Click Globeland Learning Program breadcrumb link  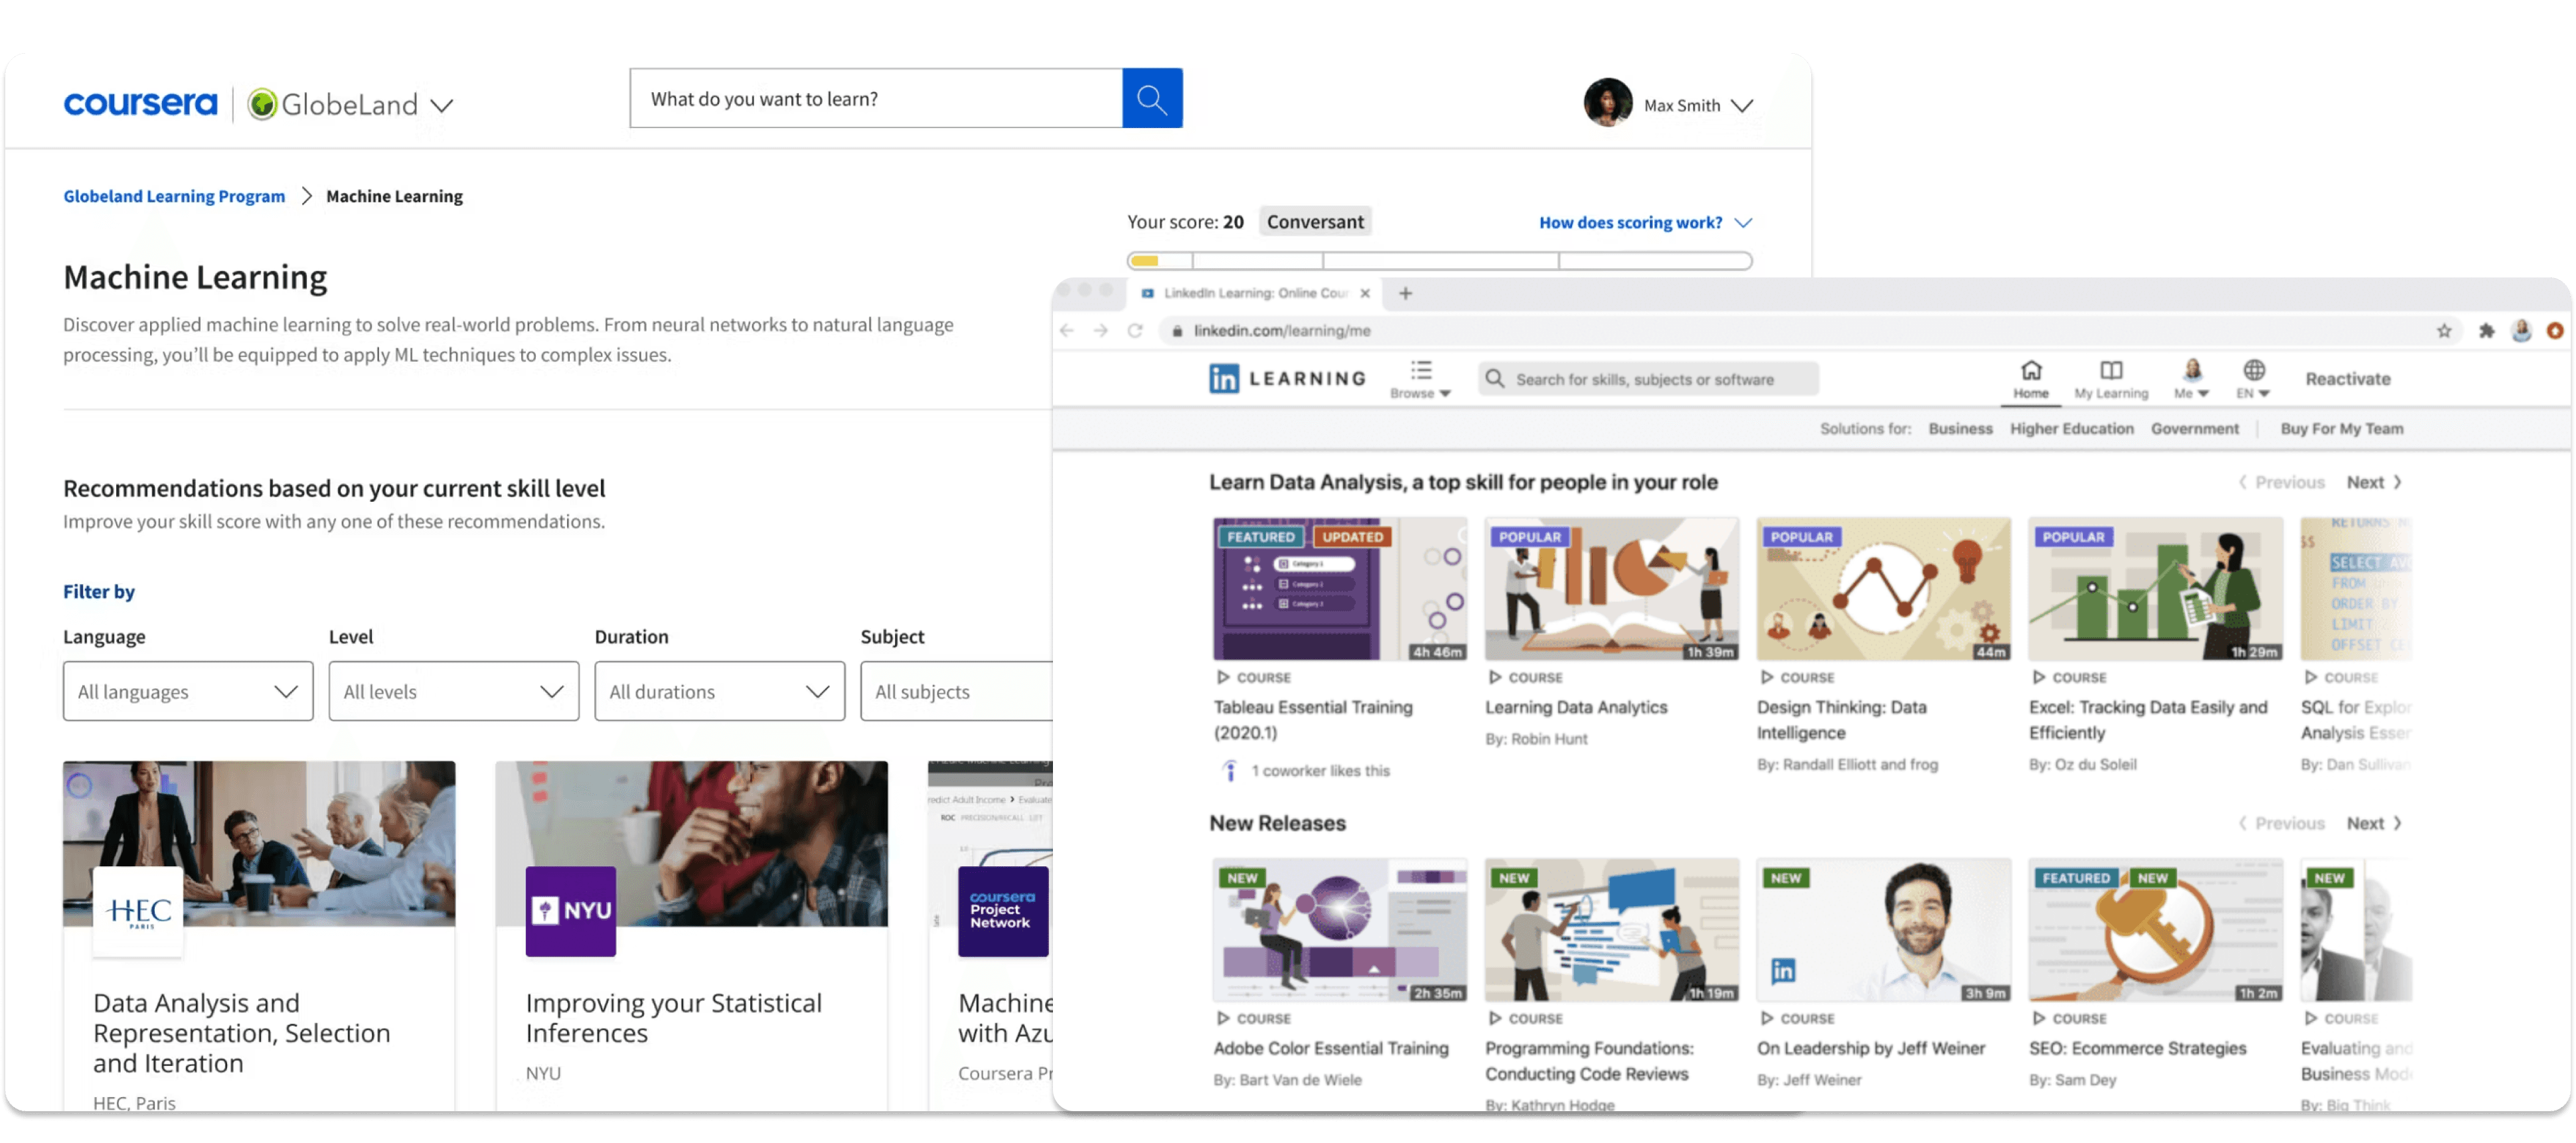[174, 196]
